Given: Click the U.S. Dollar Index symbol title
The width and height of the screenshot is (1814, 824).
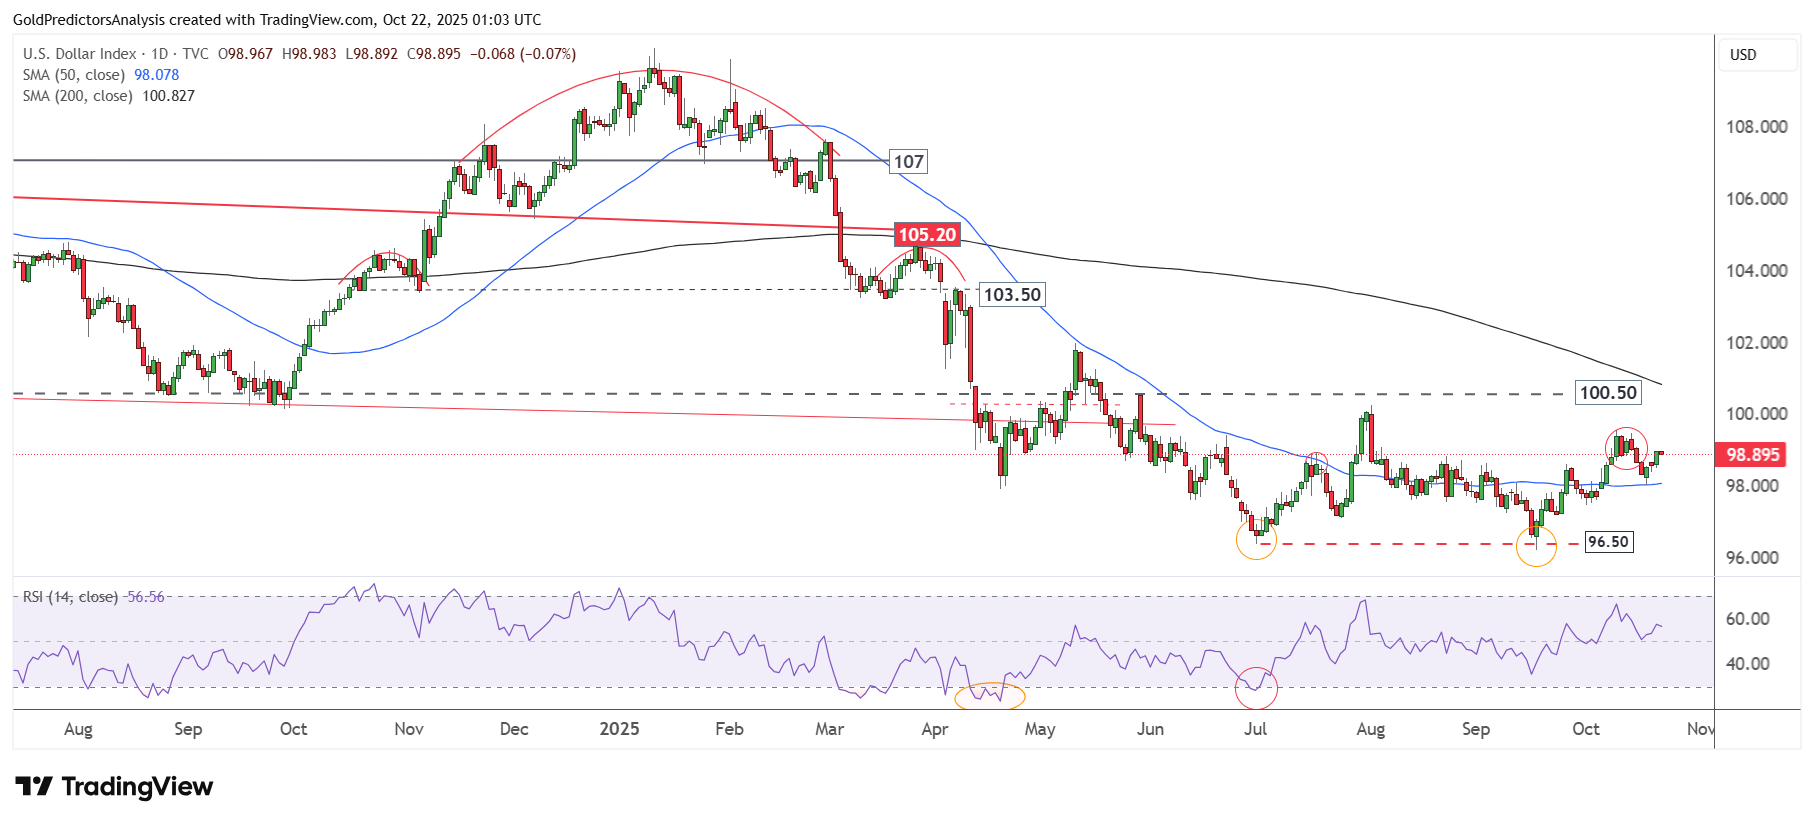Looking at the screenshot, I should point(78,54).
